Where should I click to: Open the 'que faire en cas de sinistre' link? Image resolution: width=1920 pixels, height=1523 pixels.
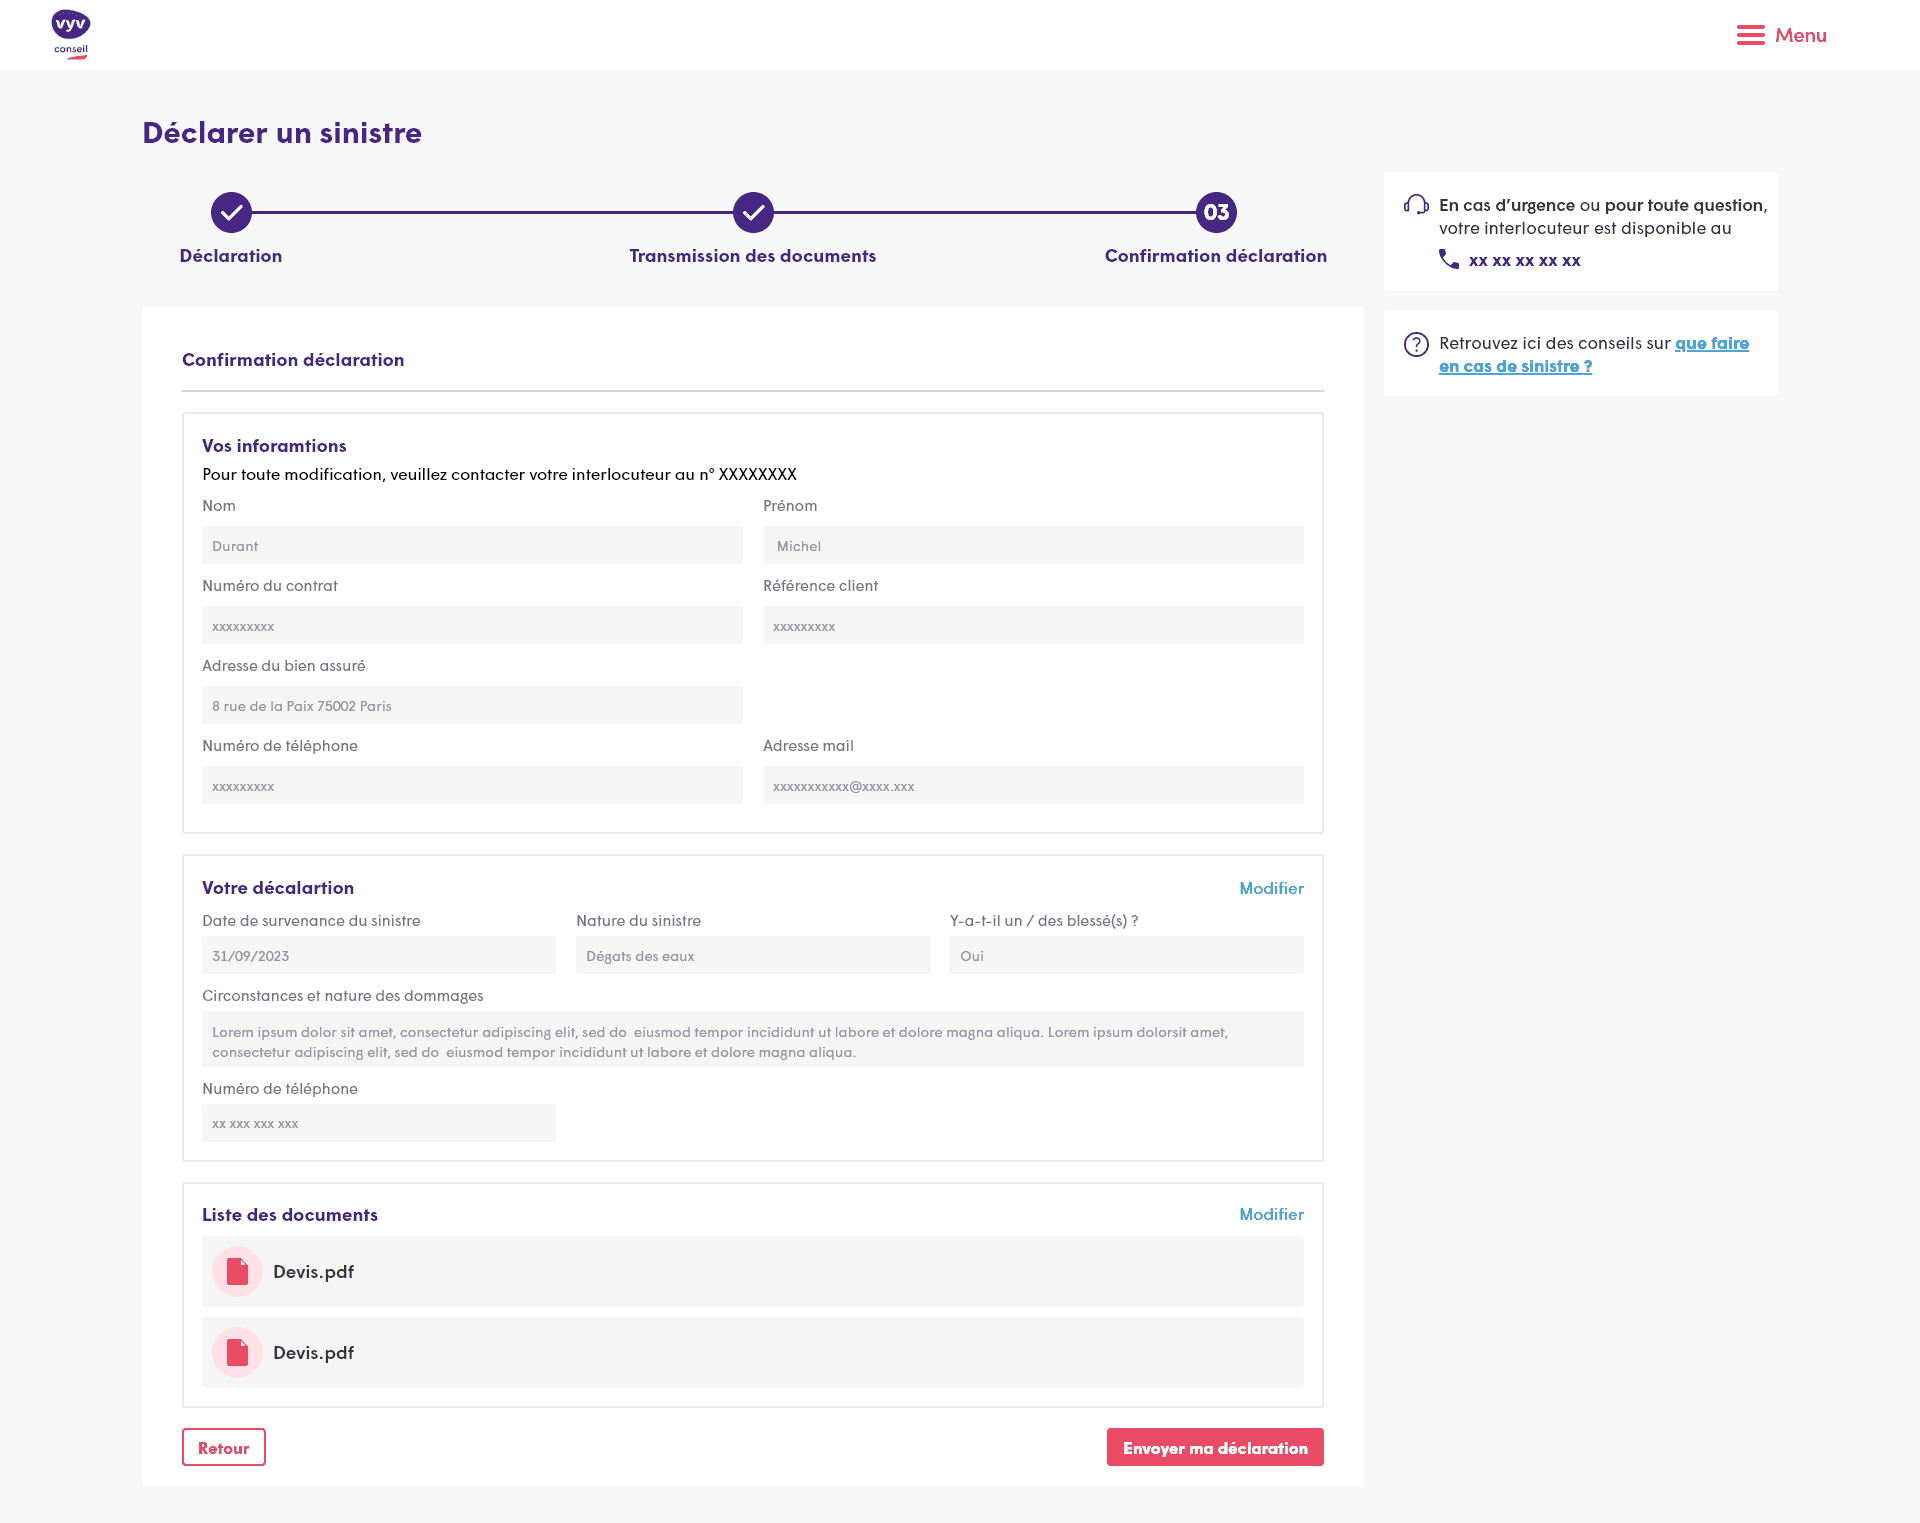point(1711,343)
